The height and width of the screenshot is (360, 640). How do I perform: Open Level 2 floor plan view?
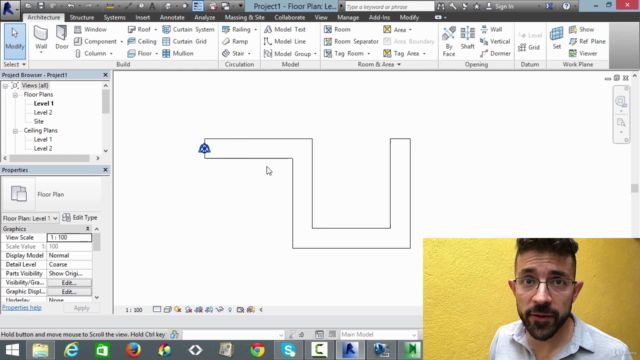point(43,113)
